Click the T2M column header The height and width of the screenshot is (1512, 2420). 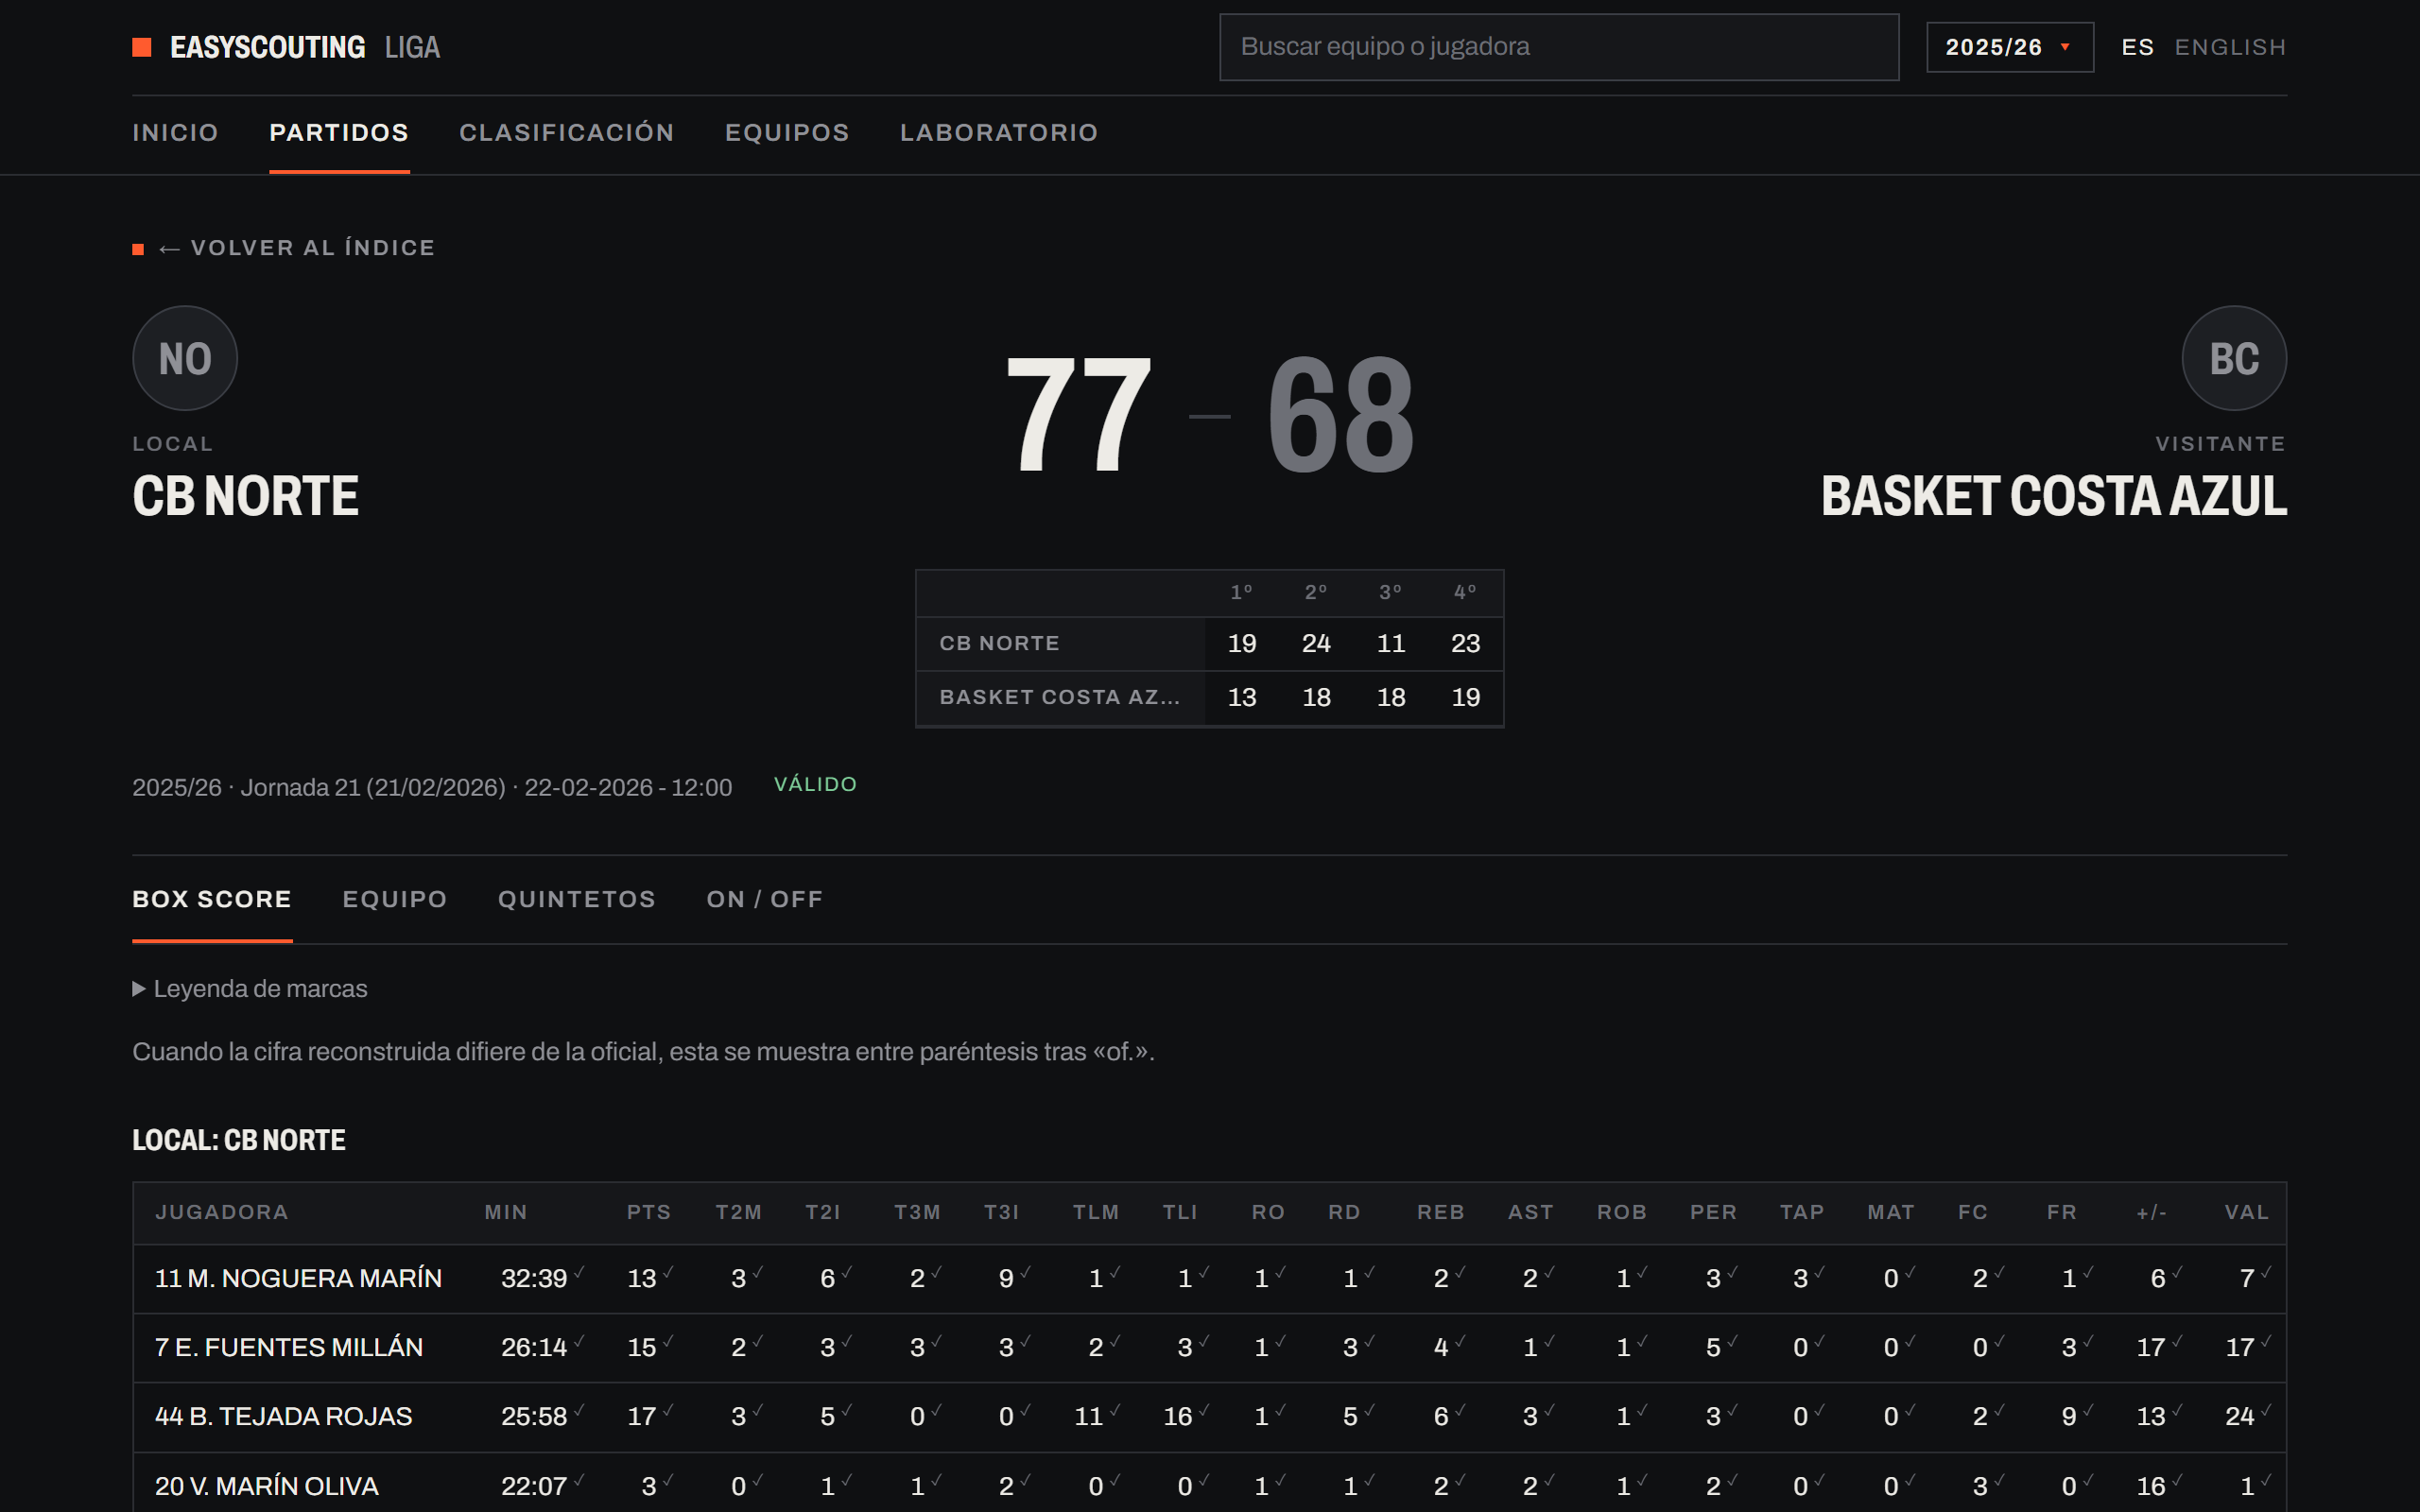click(x=739, y=1212)
